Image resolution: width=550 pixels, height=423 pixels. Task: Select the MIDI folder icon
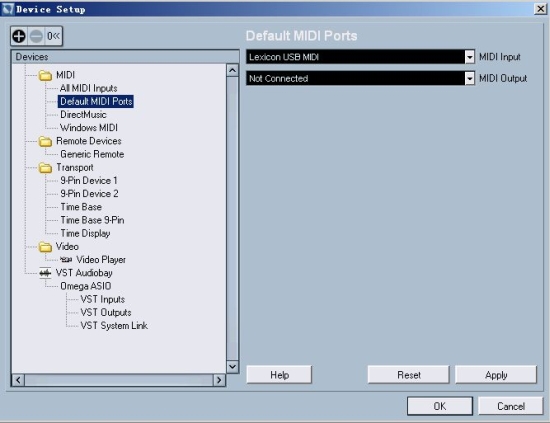click(45, 75)
